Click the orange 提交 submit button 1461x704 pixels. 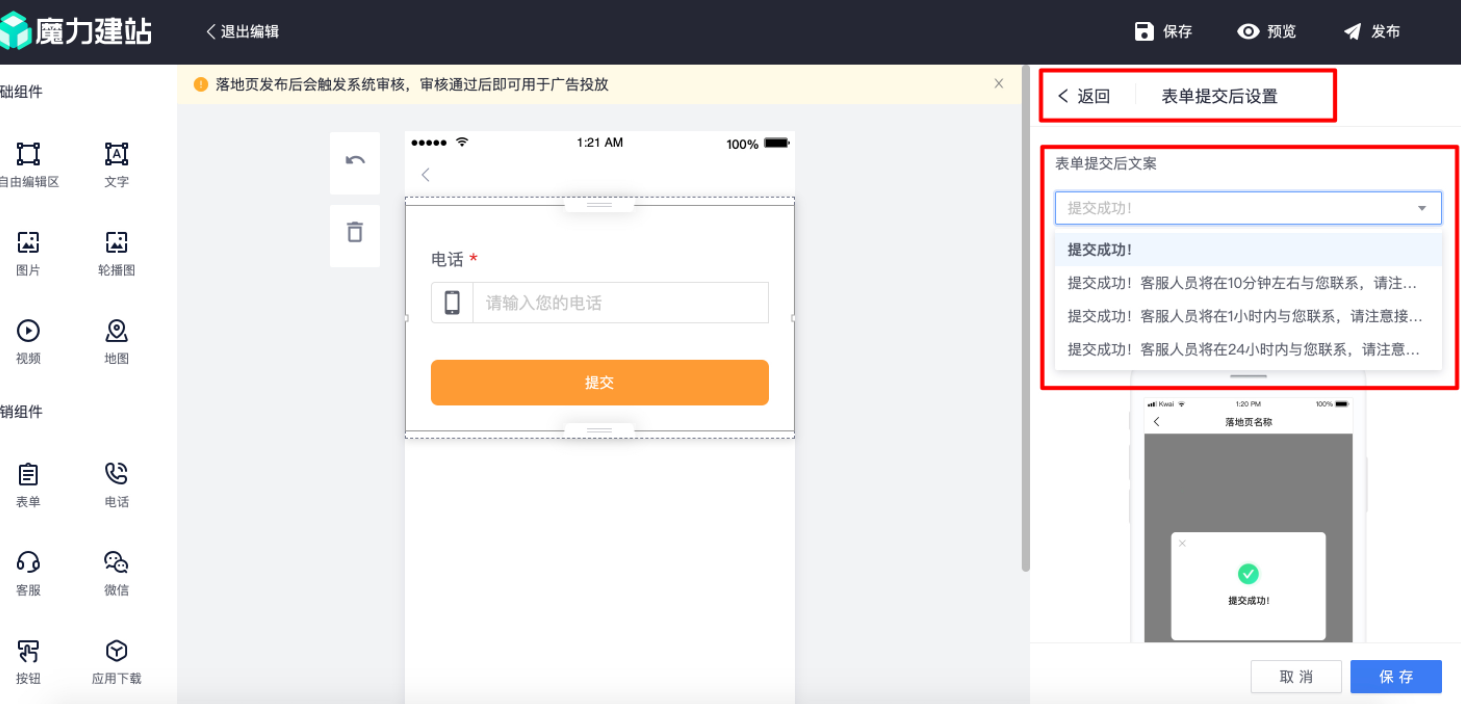click(x=599, y=382)
